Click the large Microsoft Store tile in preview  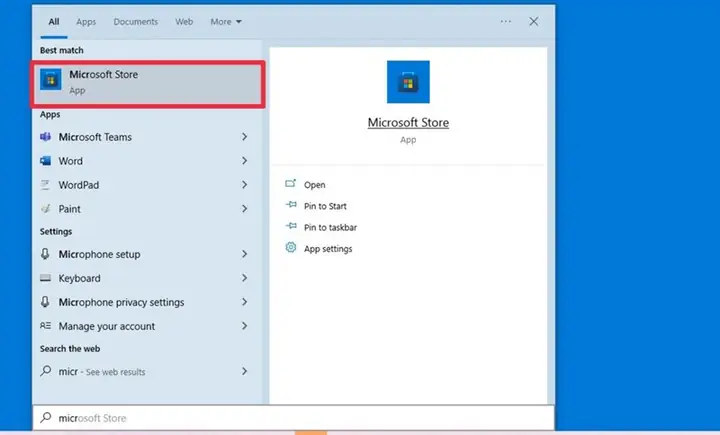coord(408,82)
